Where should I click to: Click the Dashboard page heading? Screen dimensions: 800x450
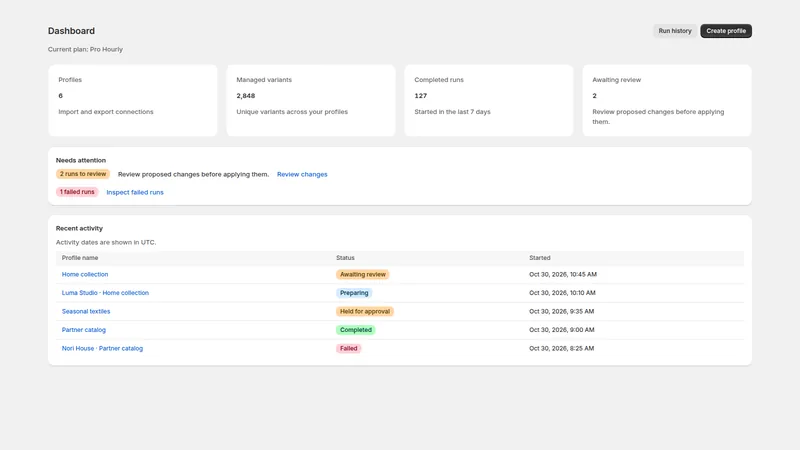tap(71, 31)
